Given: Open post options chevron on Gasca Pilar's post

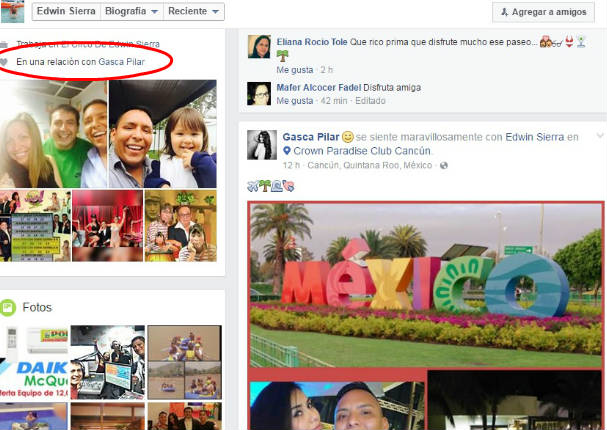Looking at the screenshot, I should [599, 136].
